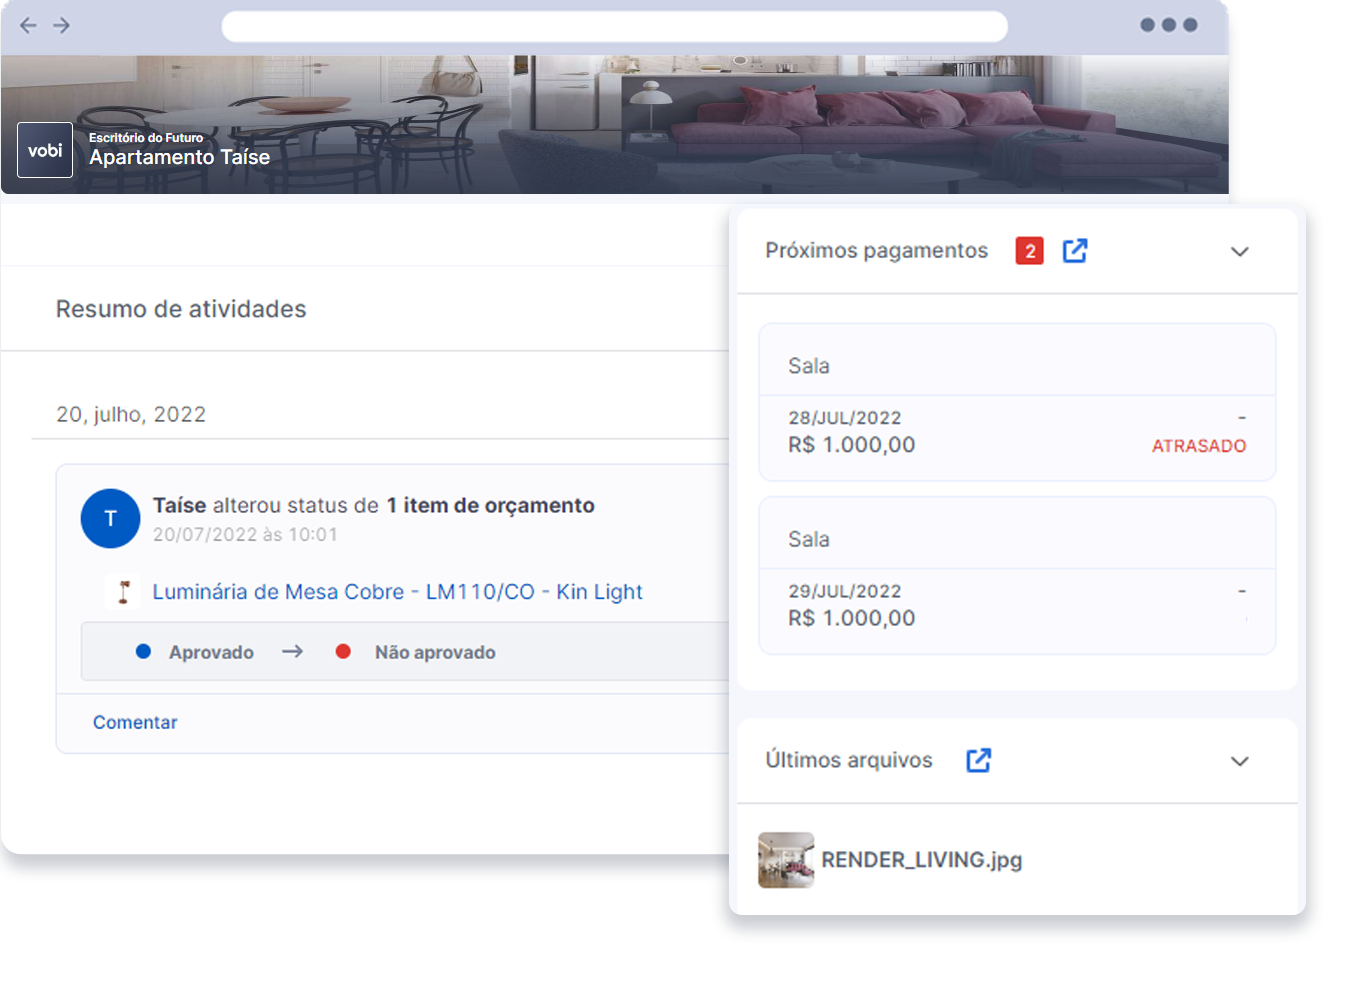Click the red notification badge showing 2

coord(1029,251)
